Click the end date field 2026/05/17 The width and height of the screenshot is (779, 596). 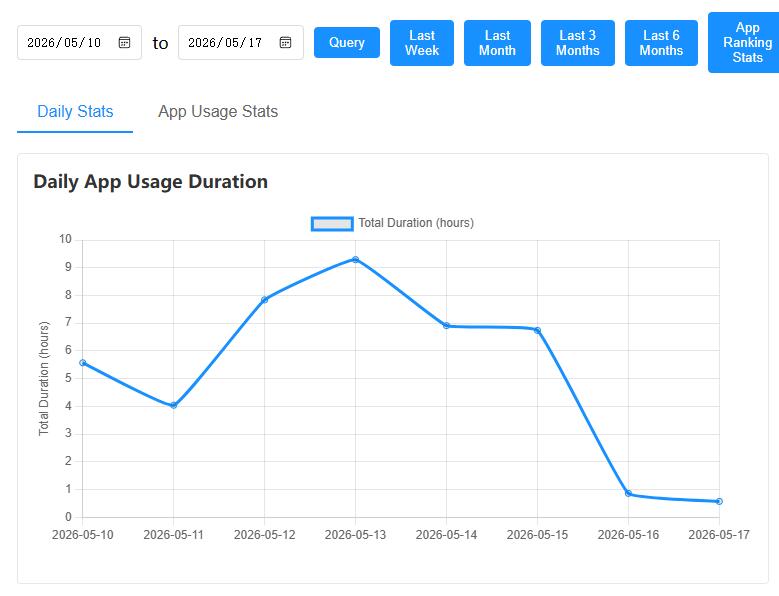(240, 43)
